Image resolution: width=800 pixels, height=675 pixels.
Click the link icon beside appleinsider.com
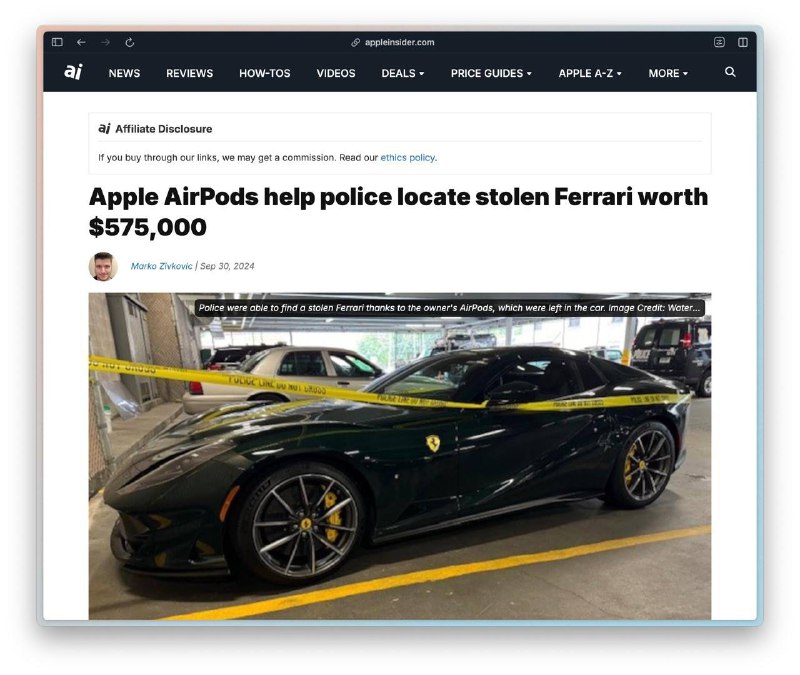(x=356, y=42)
